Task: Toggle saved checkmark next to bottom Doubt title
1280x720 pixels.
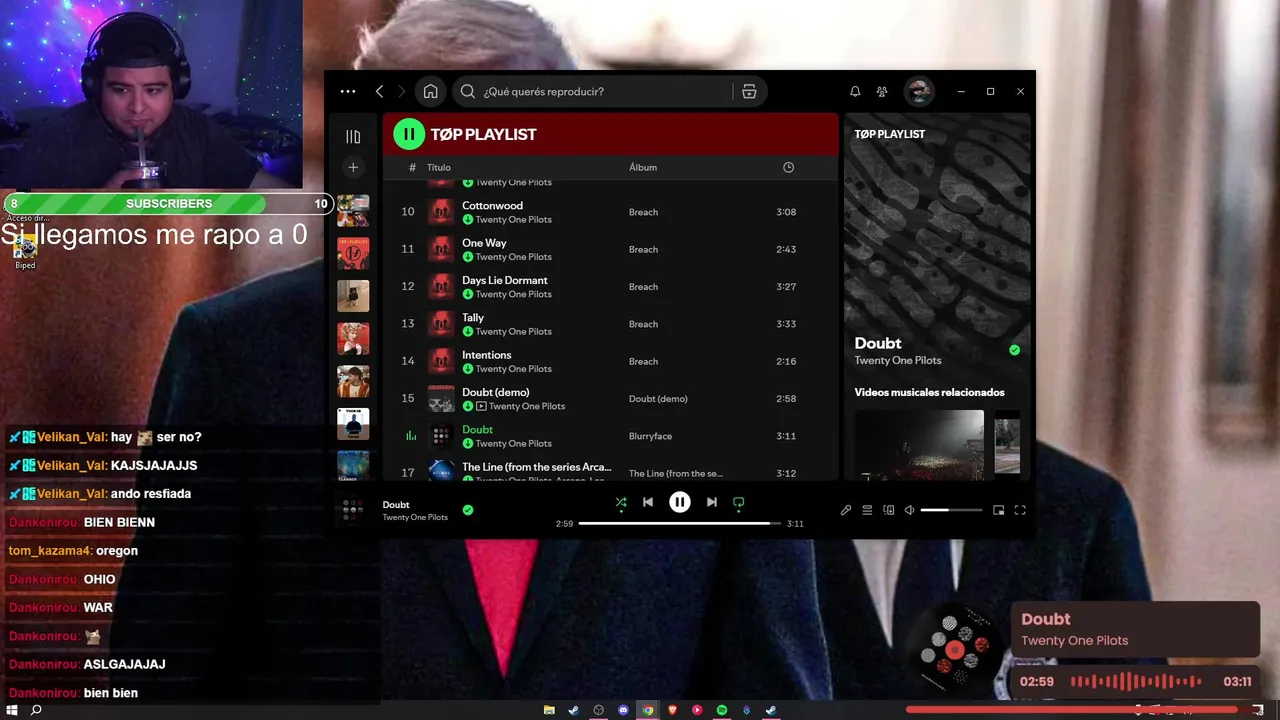Action: coord(468,510)
